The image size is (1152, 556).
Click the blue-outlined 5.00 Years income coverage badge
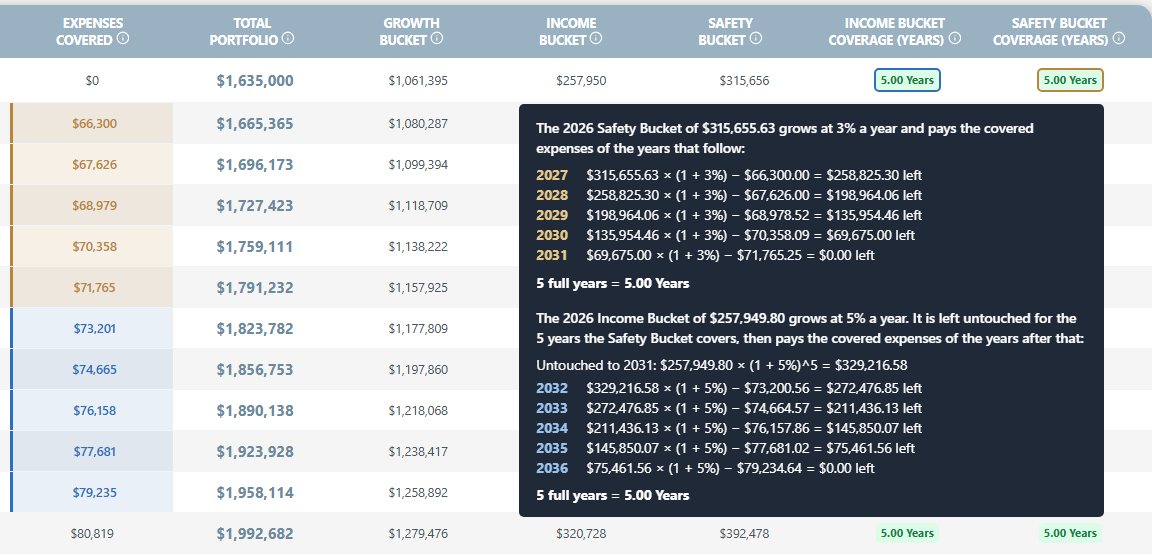(x=907, y=80)
